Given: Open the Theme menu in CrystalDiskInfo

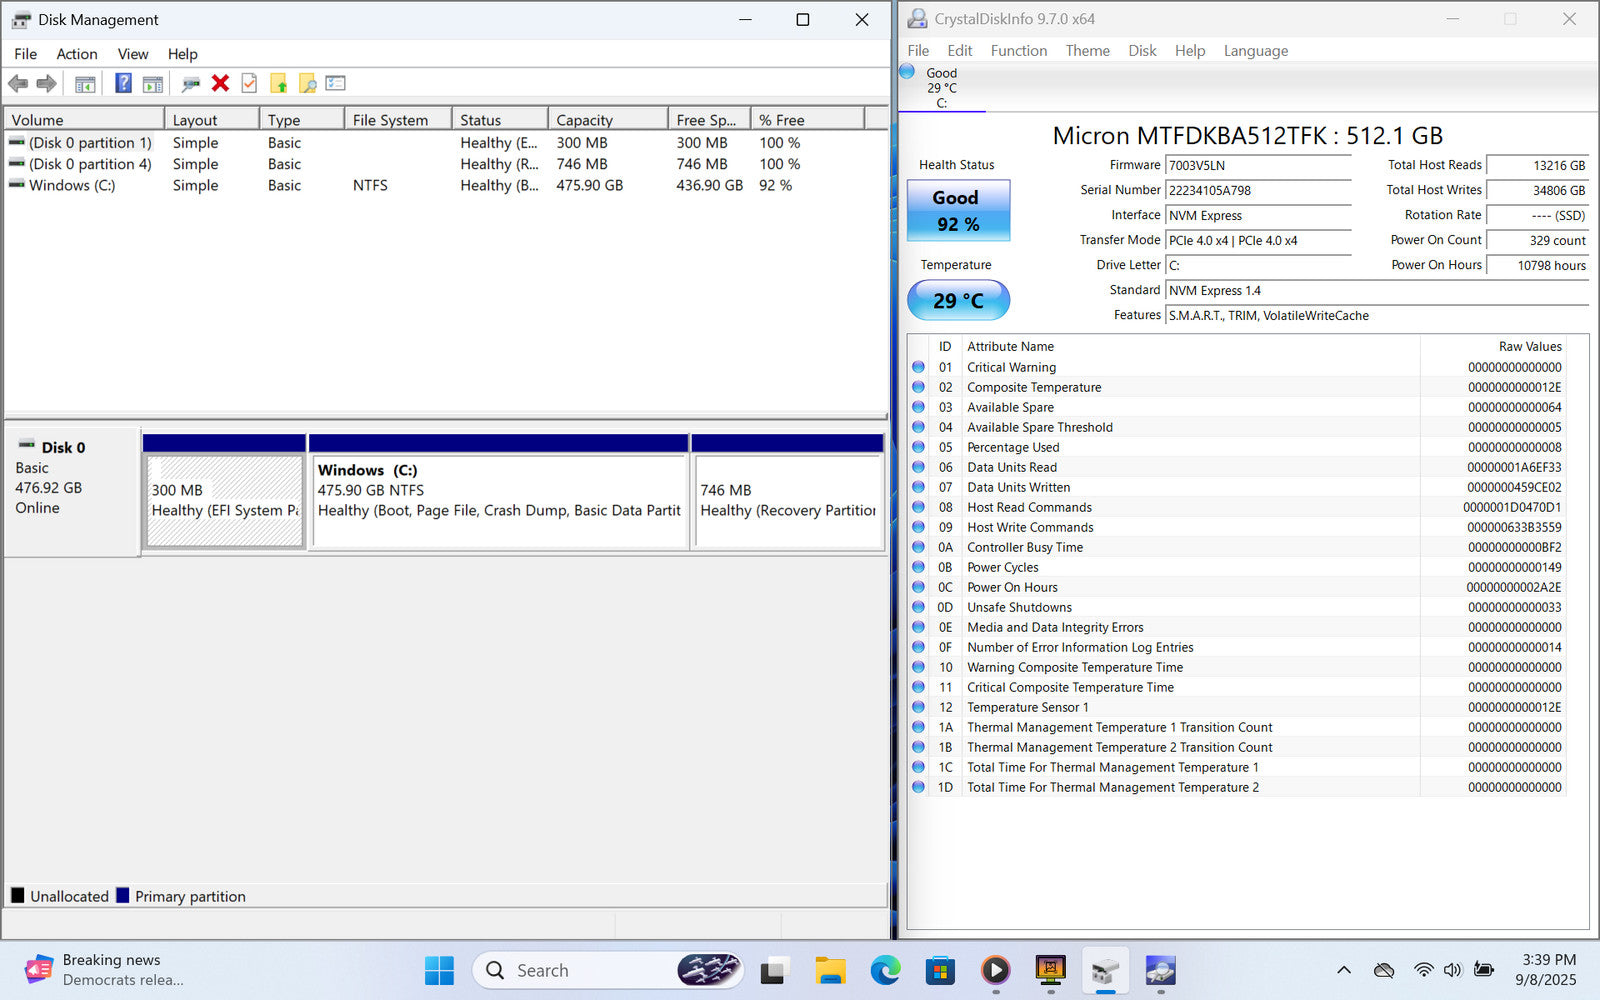Looking at the screenshot, I should [1087, 51].
